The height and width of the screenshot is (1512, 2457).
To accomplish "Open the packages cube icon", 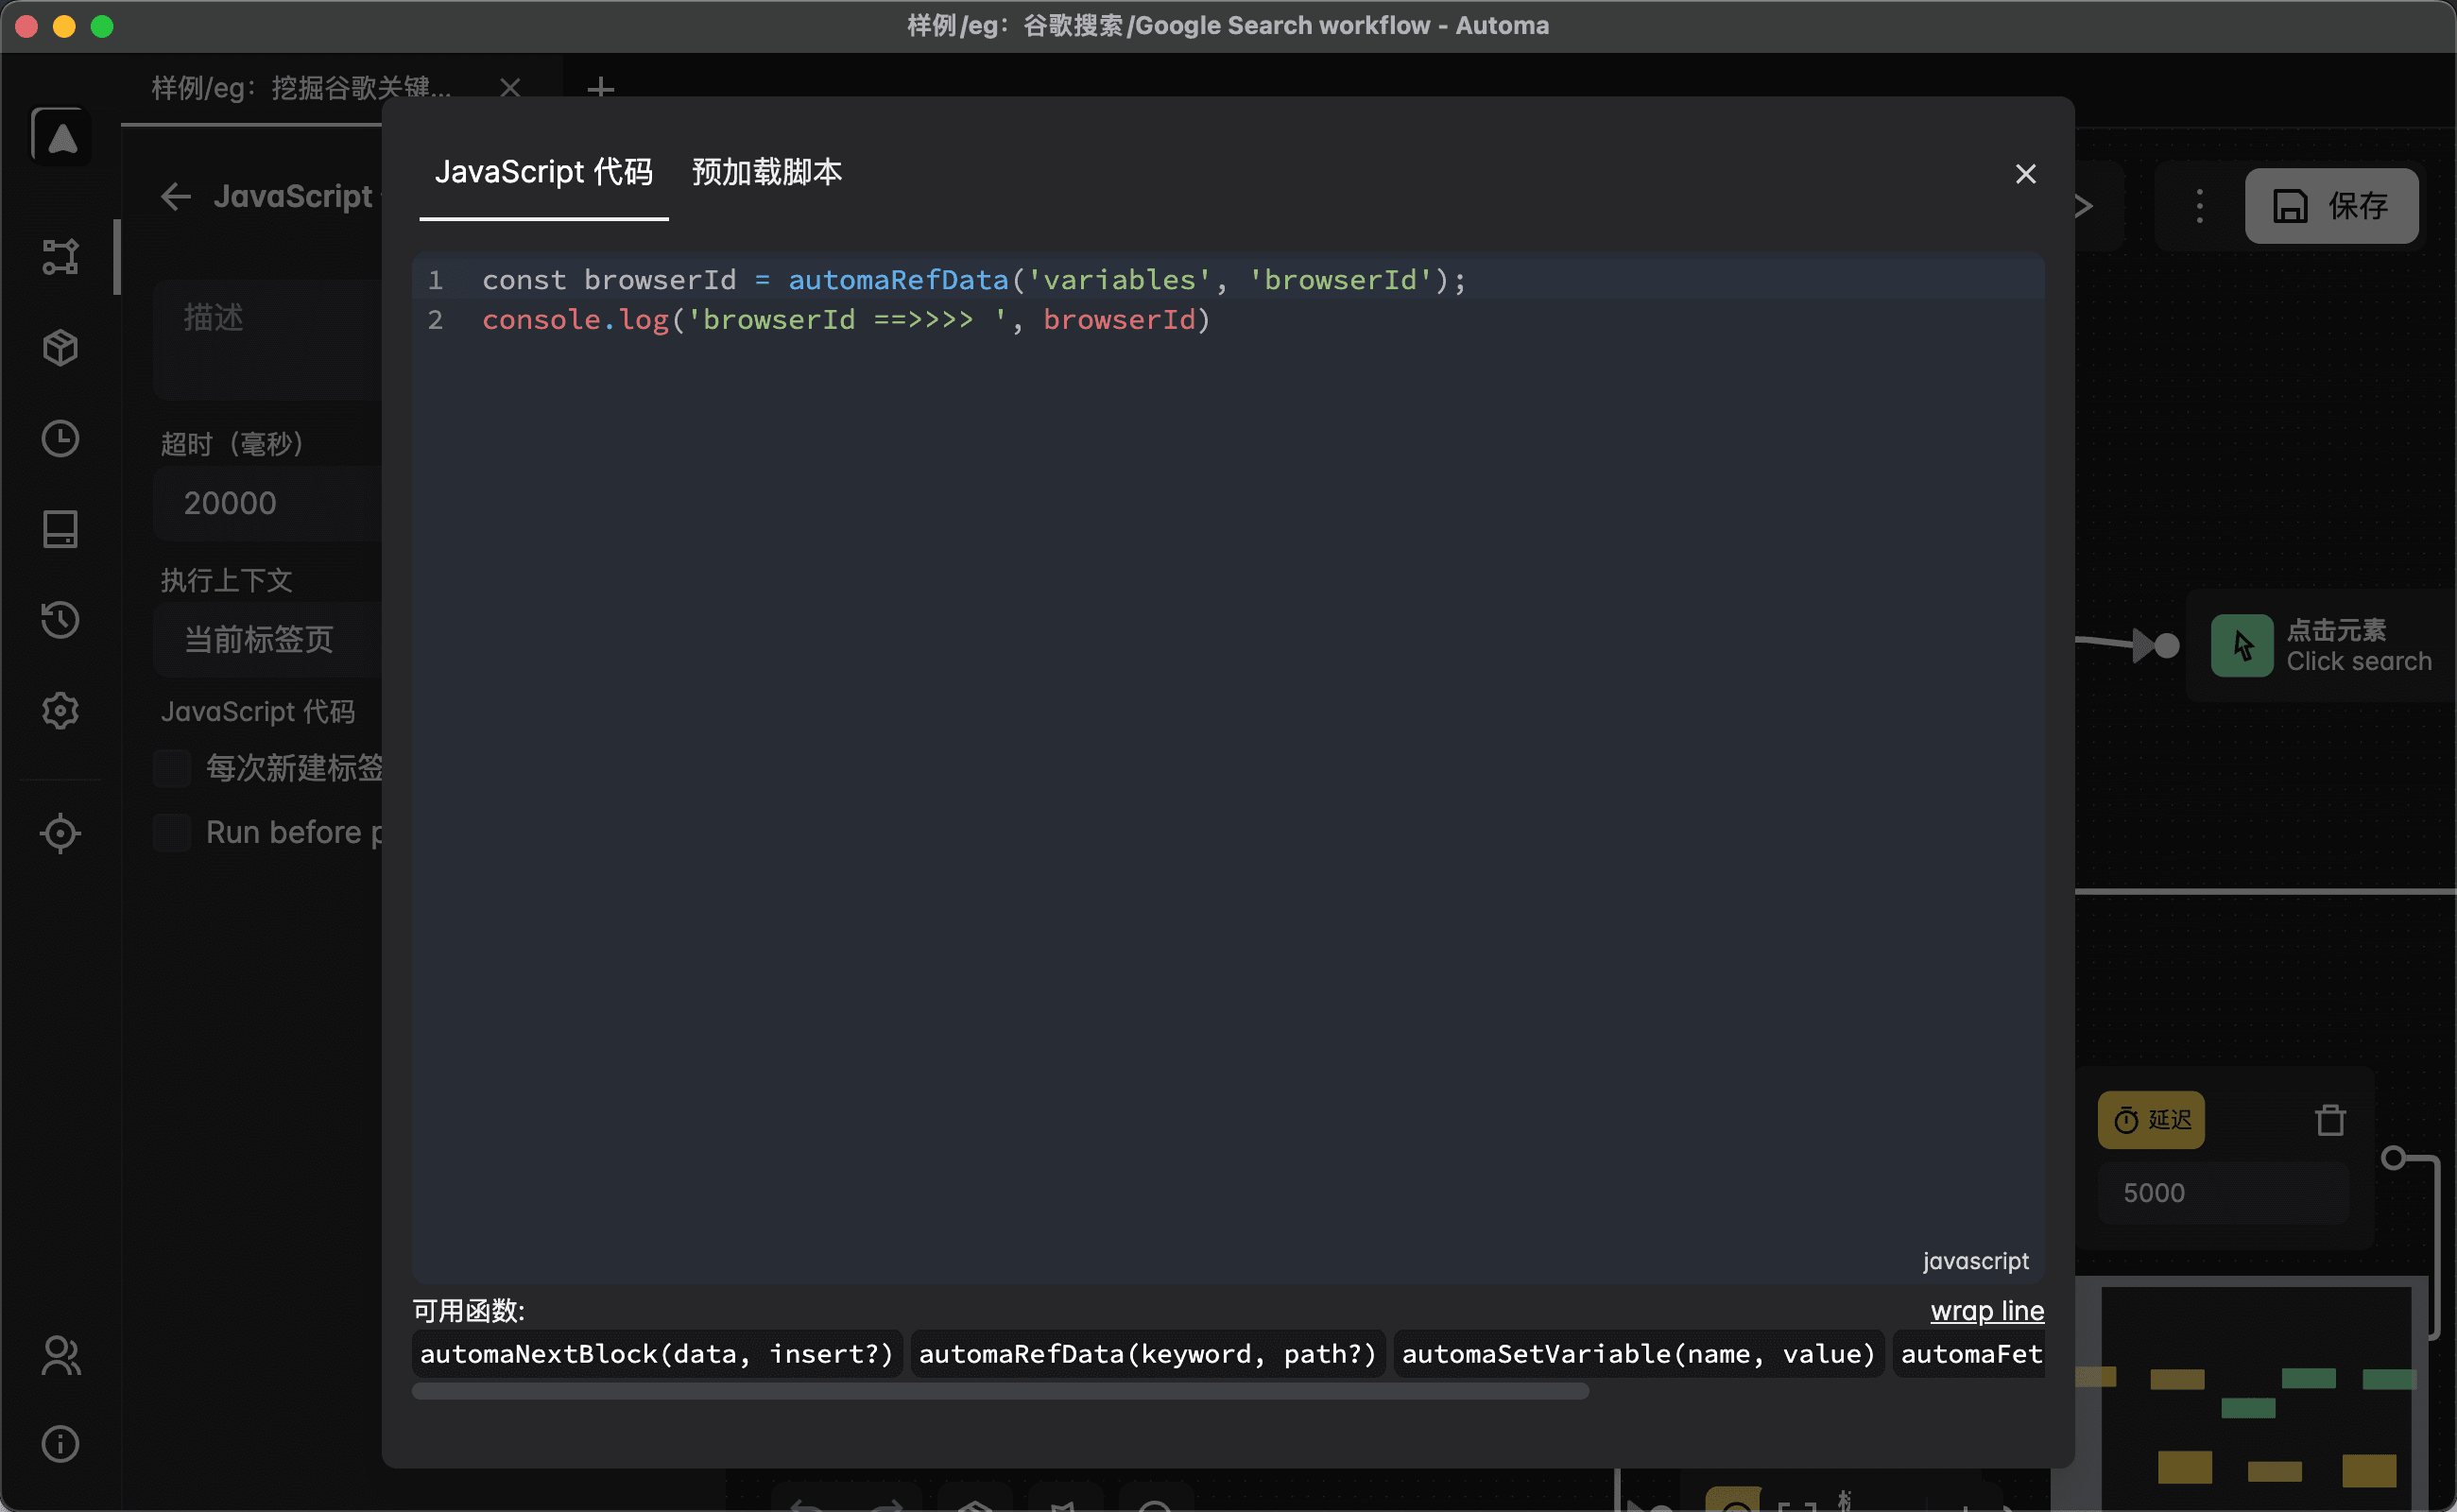I will (60, 347).
